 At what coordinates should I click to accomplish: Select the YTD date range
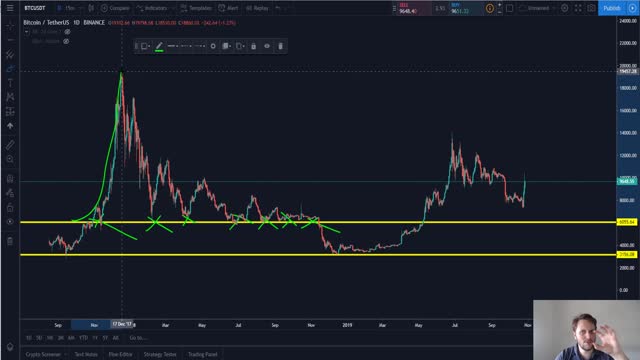tap(83, 338)
